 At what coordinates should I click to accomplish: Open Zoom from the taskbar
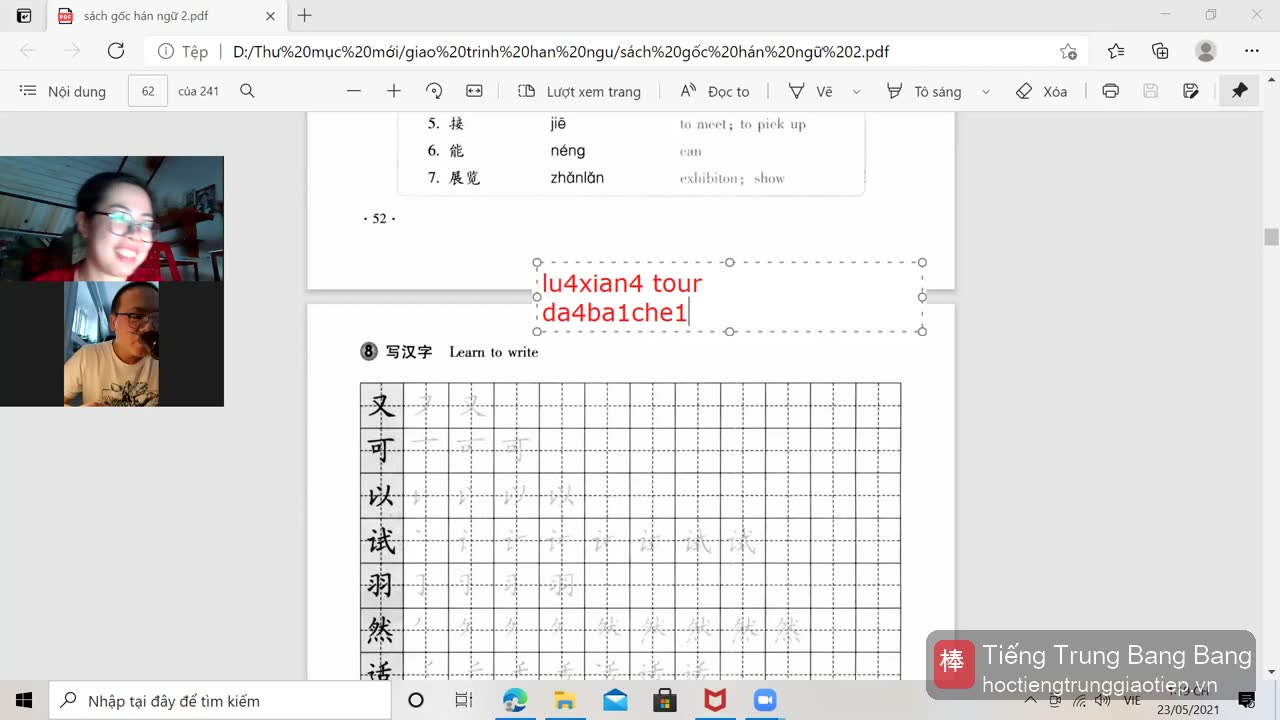tap(765, 700)
